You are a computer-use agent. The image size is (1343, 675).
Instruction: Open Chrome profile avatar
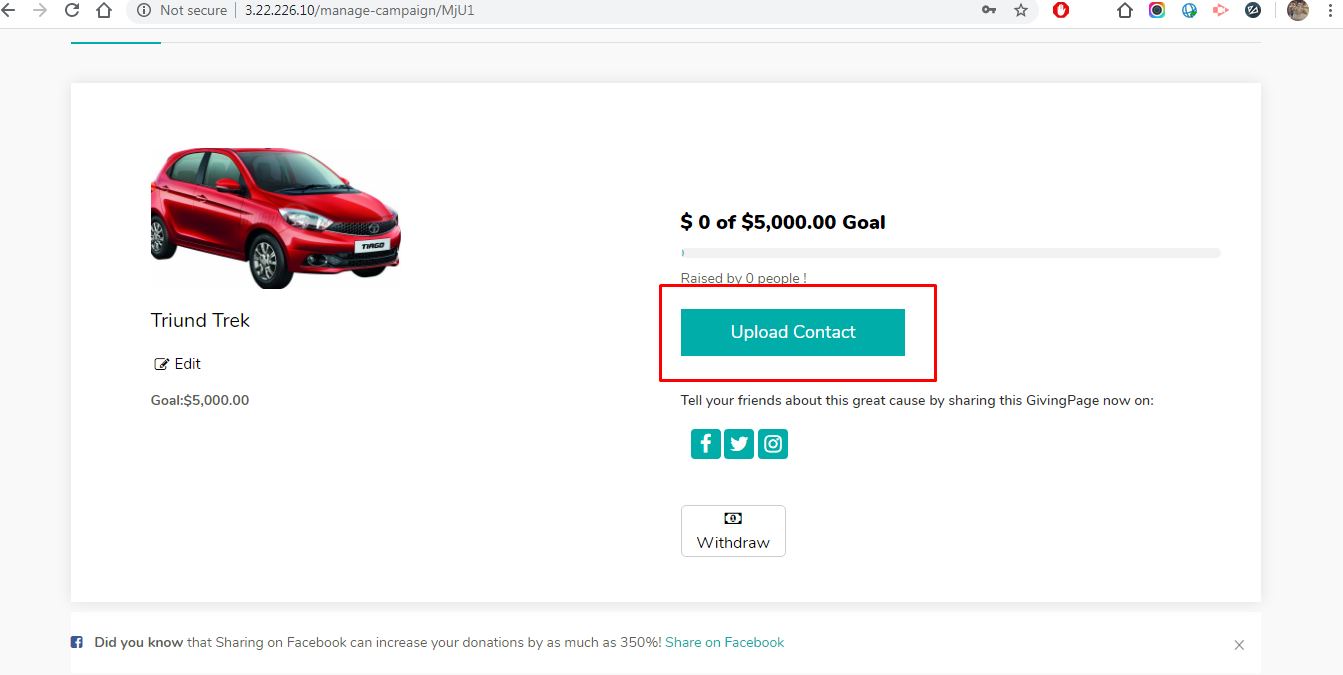pos(1298,10)
